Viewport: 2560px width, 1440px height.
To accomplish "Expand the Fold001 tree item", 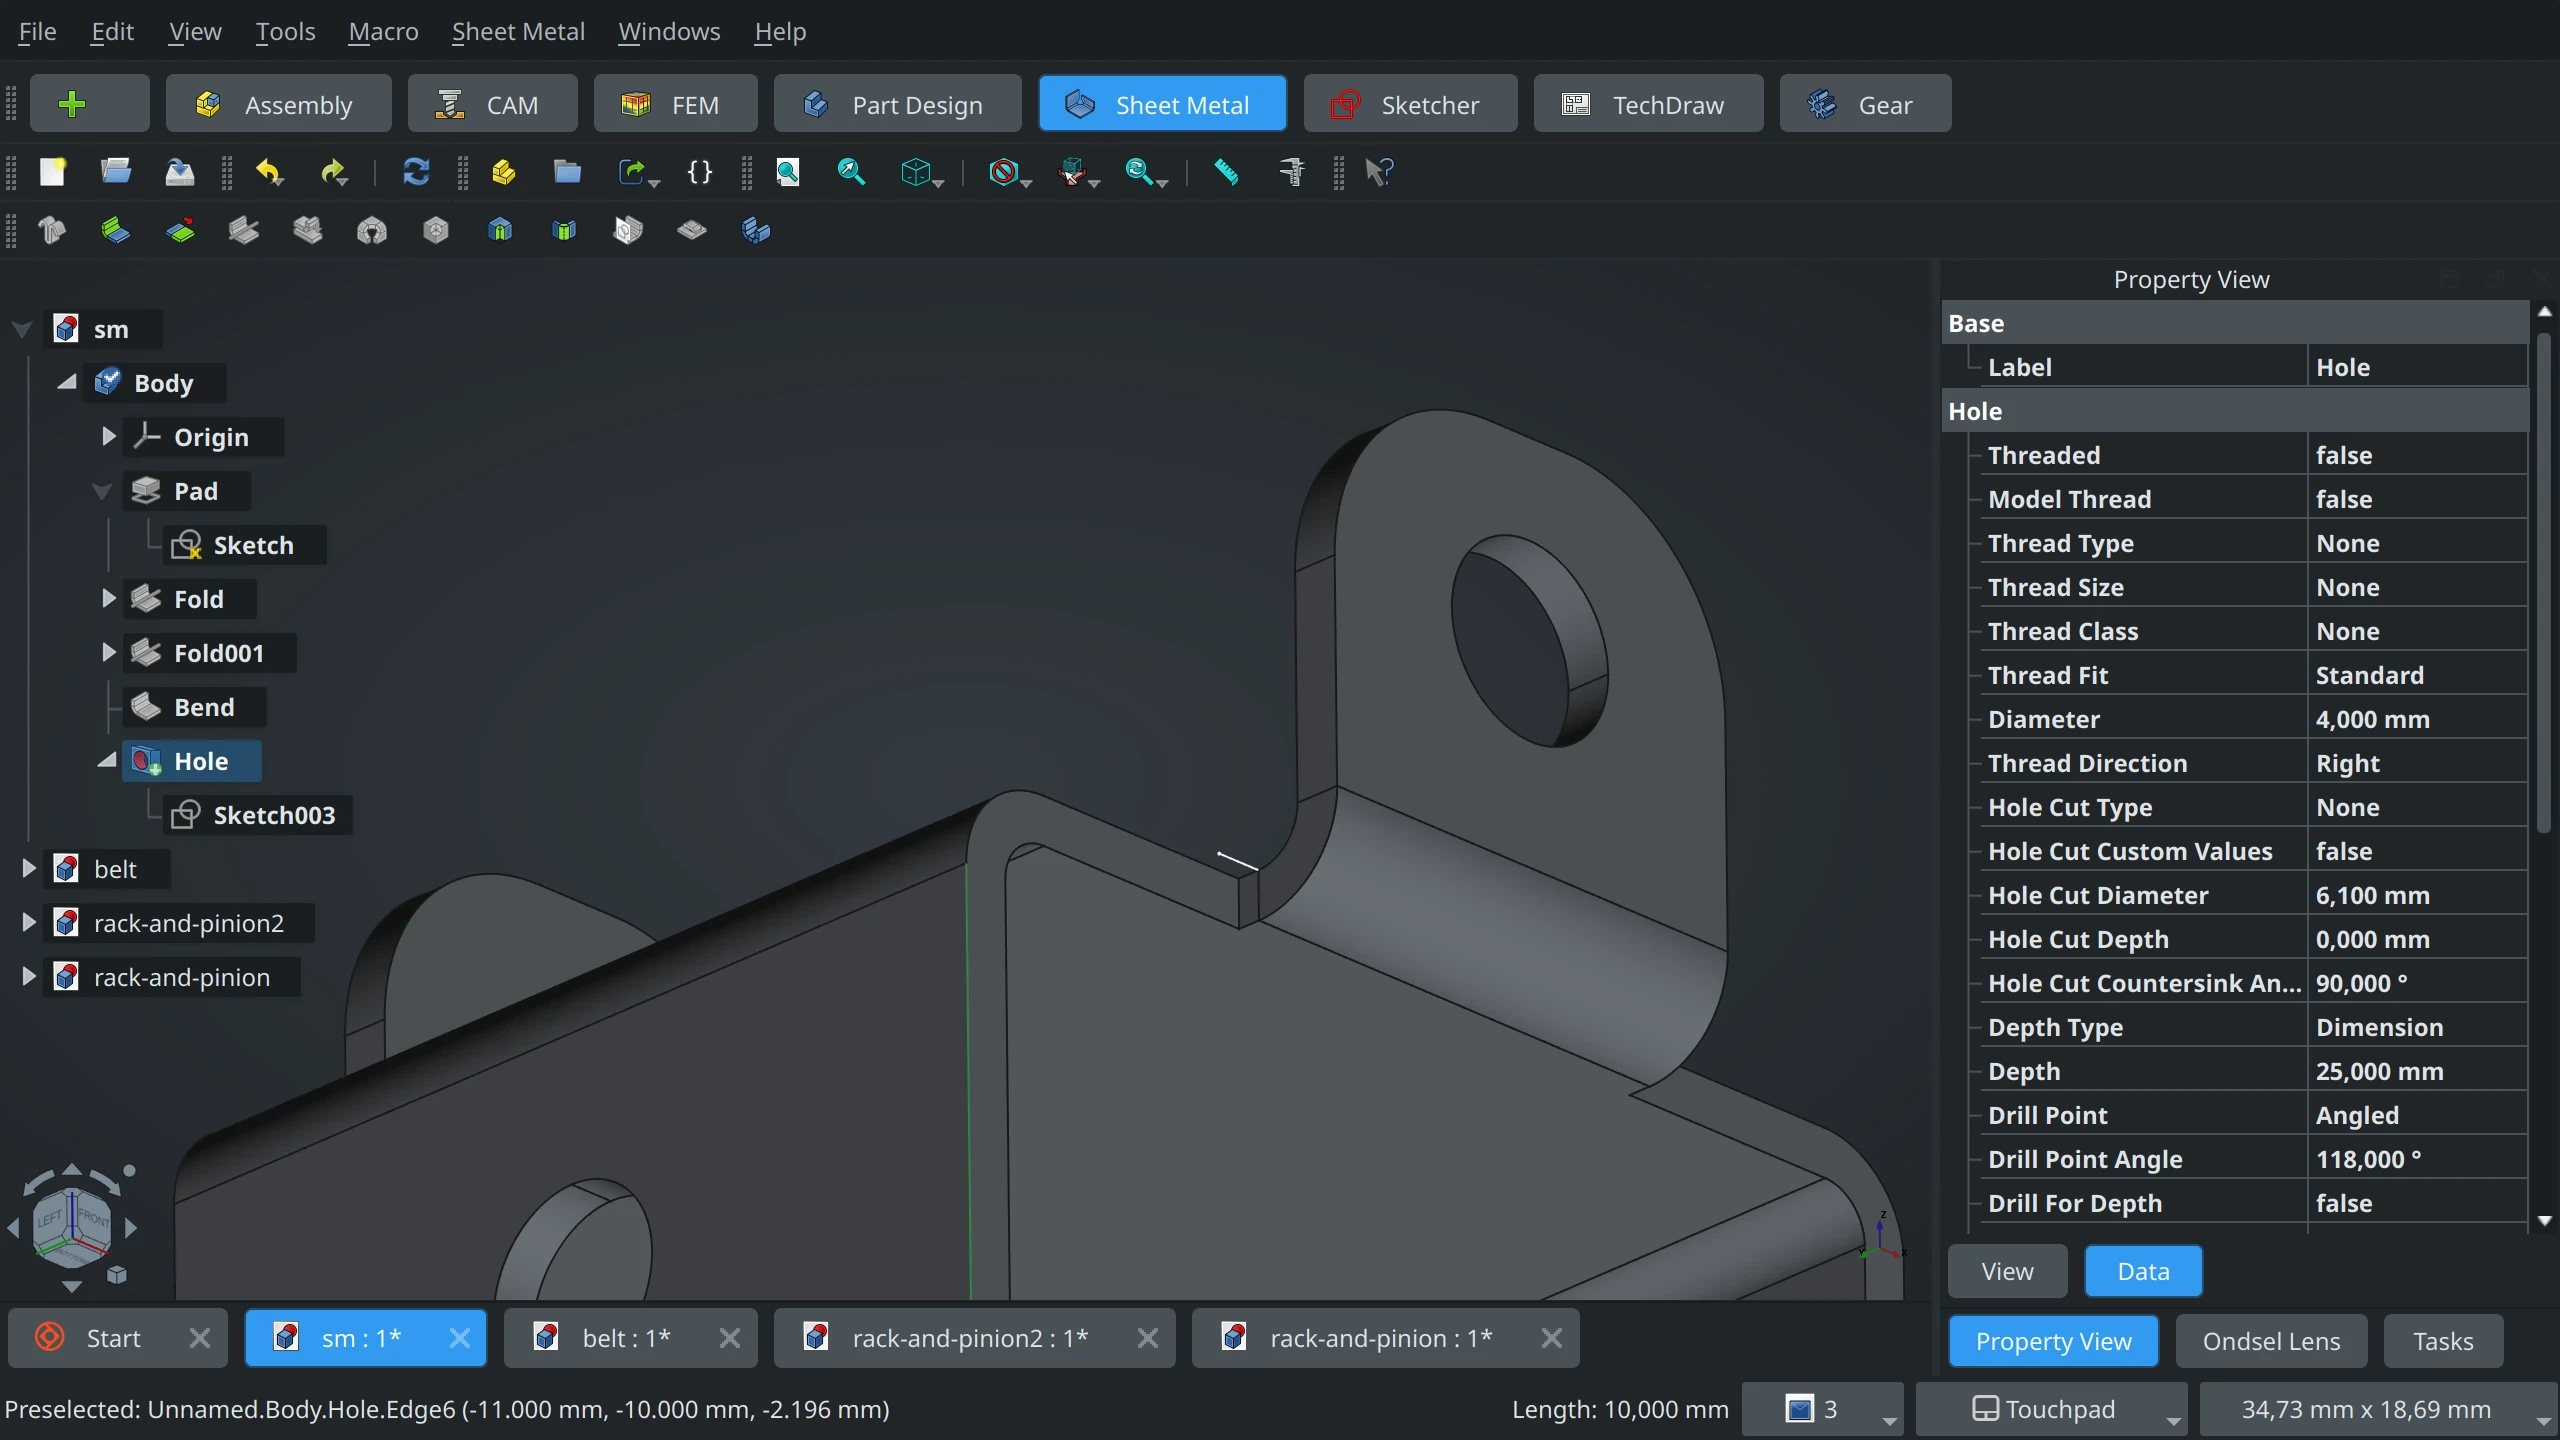I will pos(108,653).
